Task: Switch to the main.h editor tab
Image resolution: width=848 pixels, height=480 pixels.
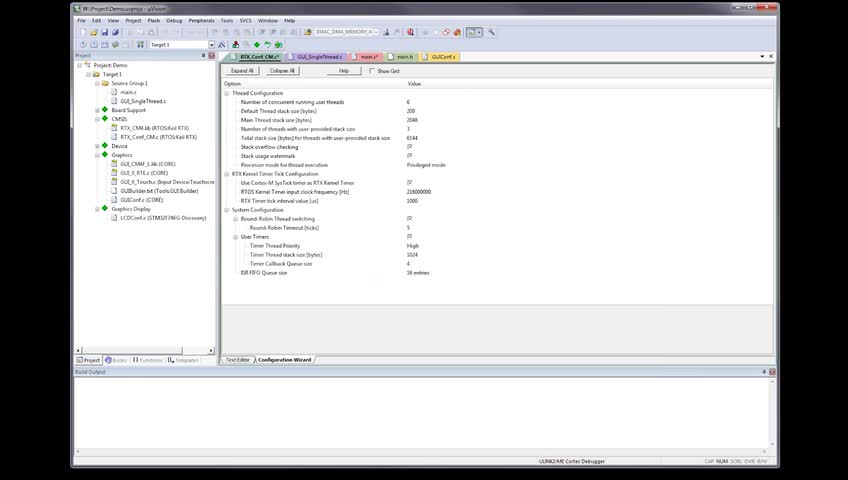Action: click(401, 57)
